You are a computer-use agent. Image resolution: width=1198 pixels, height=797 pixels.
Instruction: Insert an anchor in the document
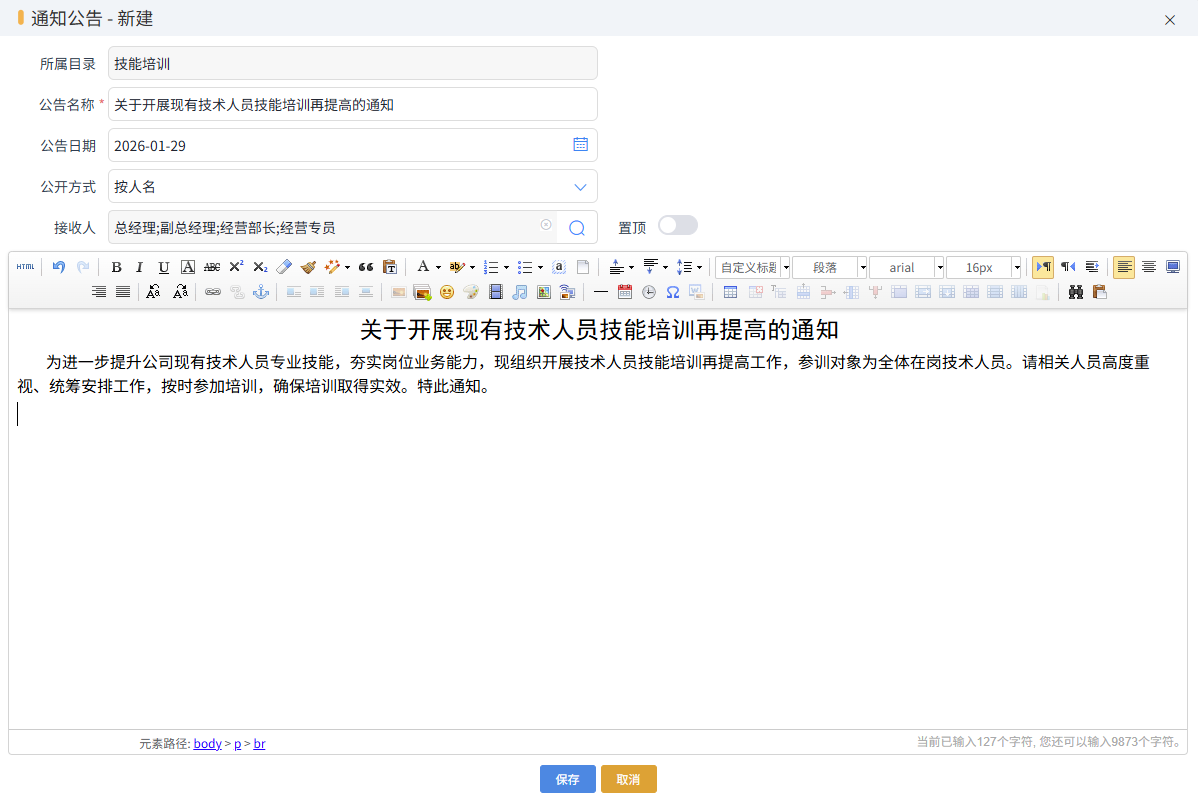(x=261, y=292)
